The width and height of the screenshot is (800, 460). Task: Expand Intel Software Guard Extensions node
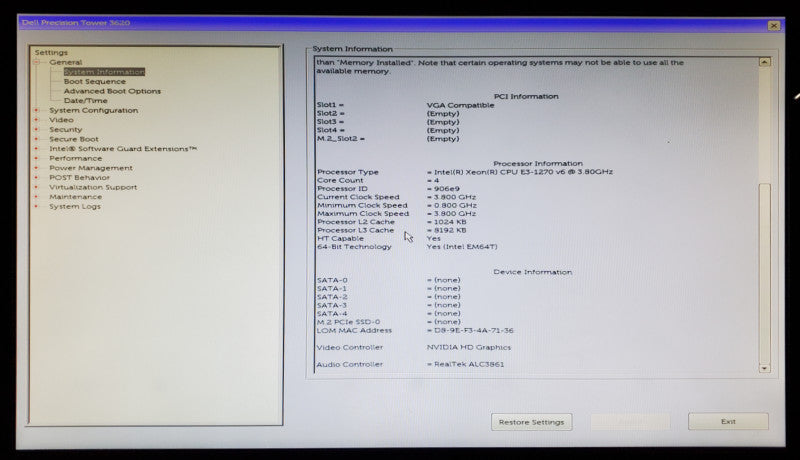36,148
